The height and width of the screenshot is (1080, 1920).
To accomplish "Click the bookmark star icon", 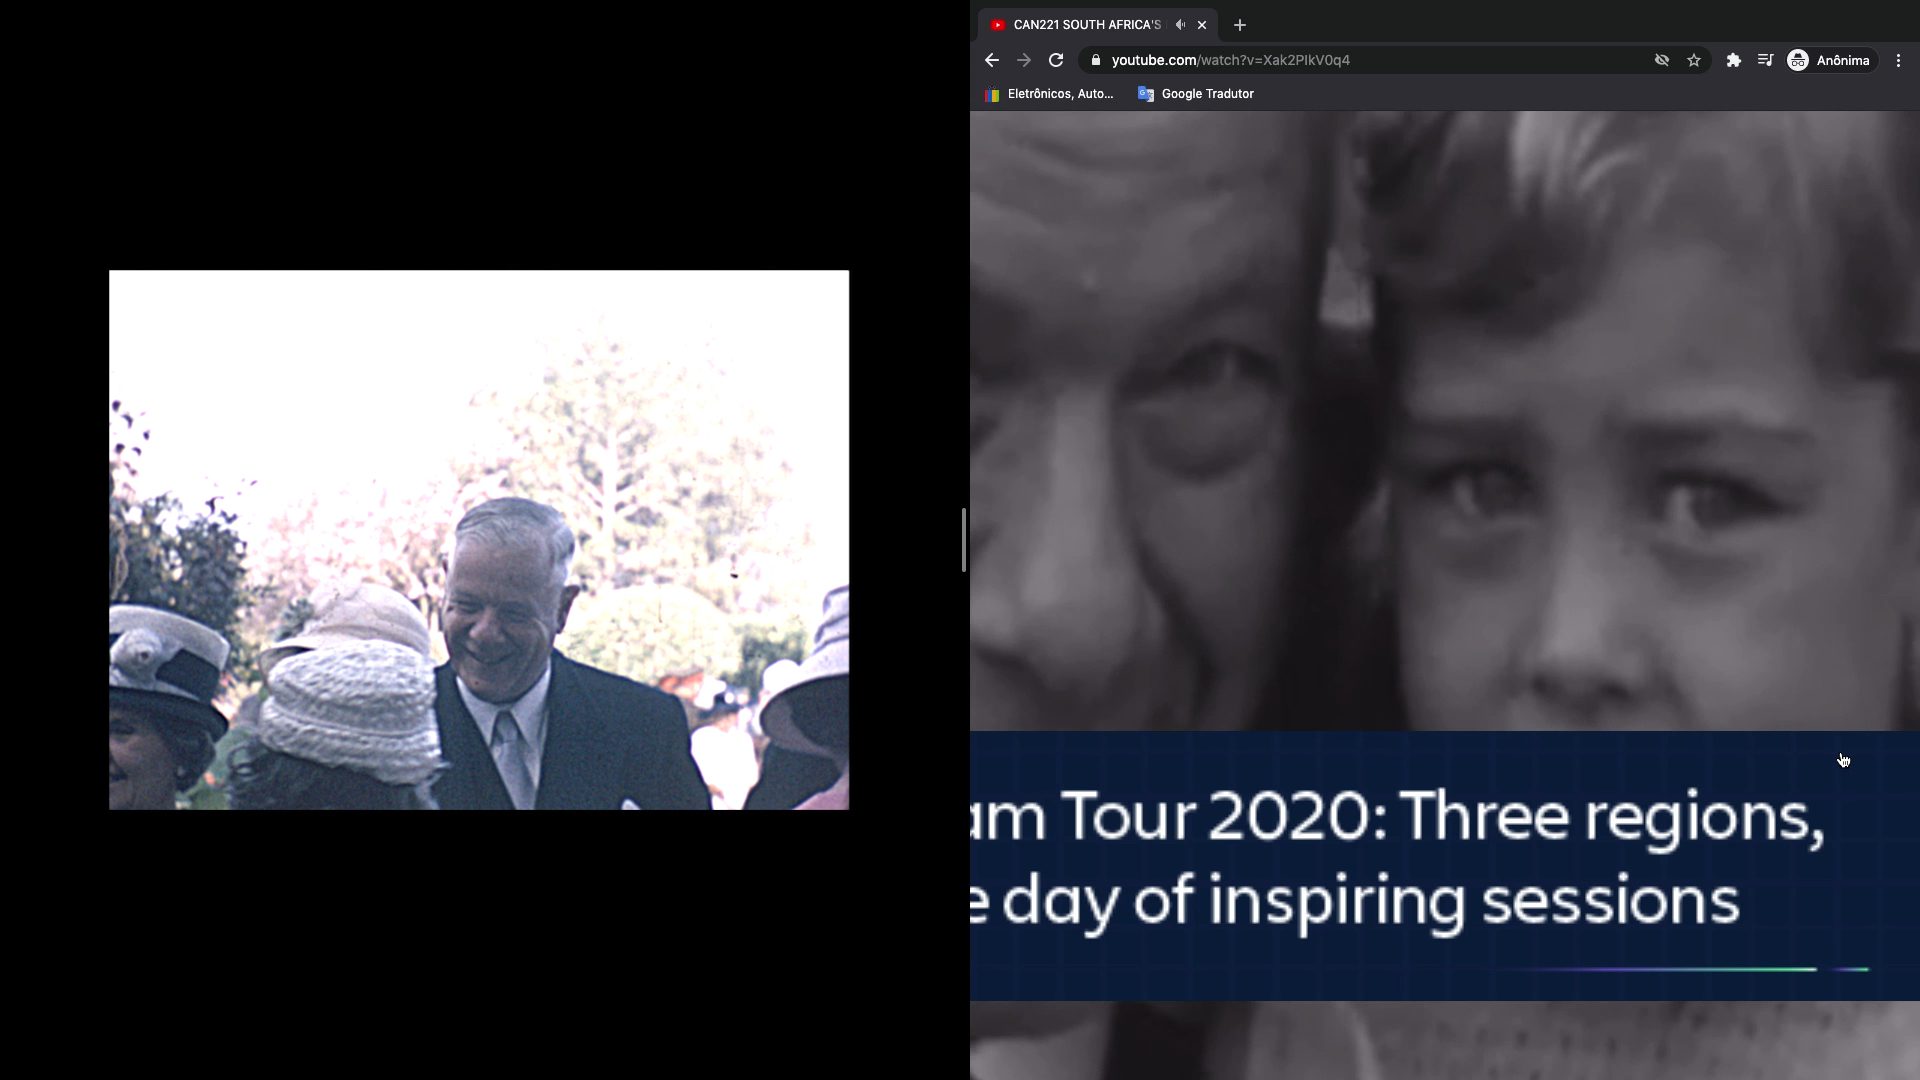I will (x=1695, y=59).
